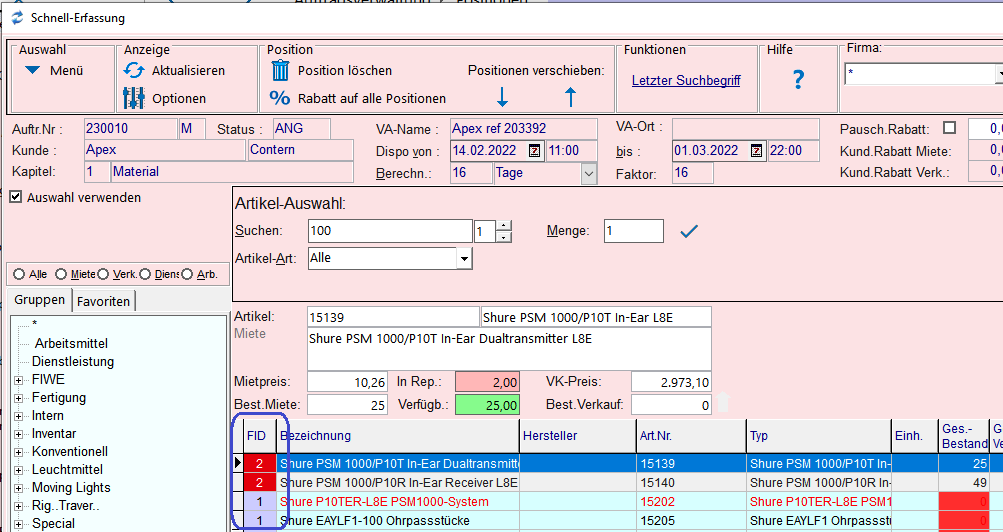Open Hilfe question mark icon
Image resolution: width=1003 pixels, height=532 pixels.
tap(798, 79)
